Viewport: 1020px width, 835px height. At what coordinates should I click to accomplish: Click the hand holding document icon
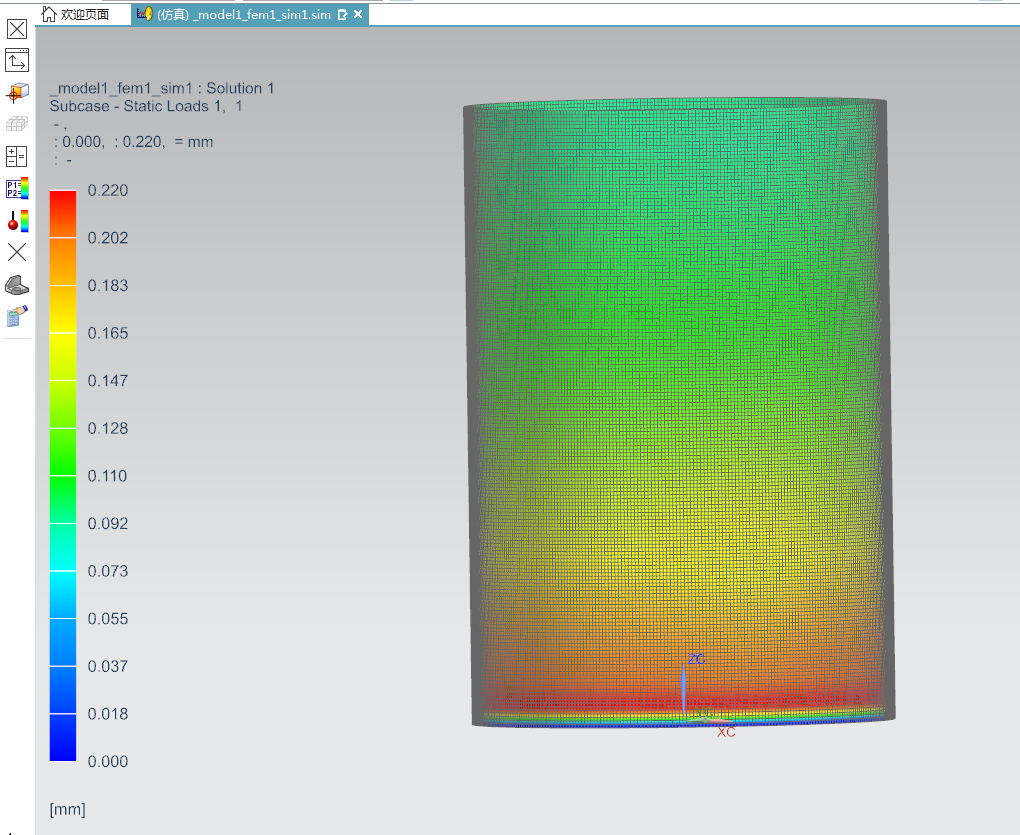(x=17, y=317)
